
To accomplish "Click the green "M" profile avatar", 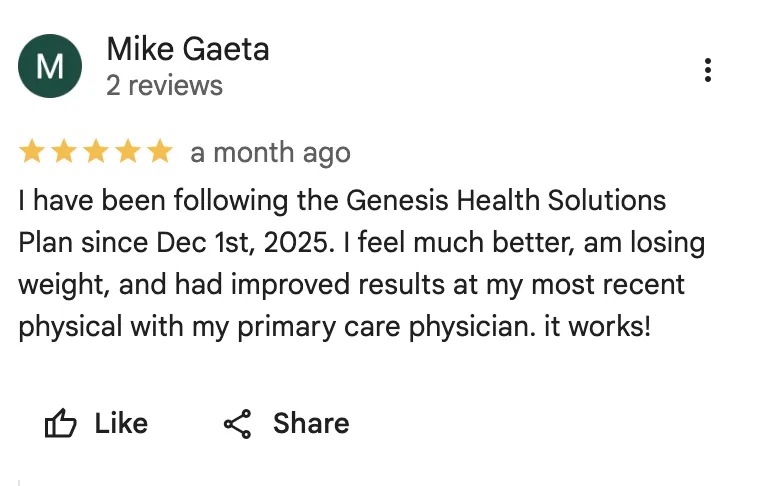I will pyautogui.click(x=50, y=66).
